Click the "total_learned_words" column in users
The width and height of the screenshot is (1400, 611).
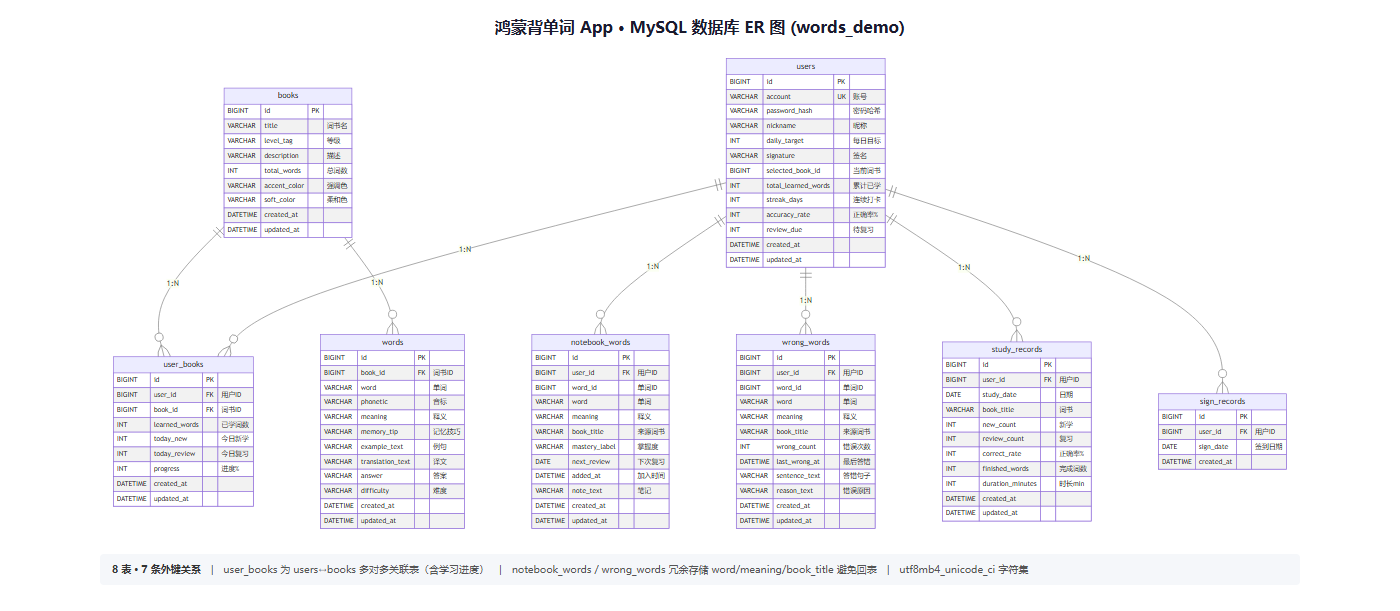(806, 185)
